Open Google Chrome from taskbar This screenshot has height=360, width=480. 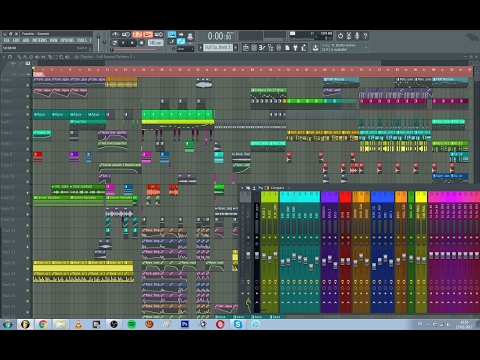point(43,324)
